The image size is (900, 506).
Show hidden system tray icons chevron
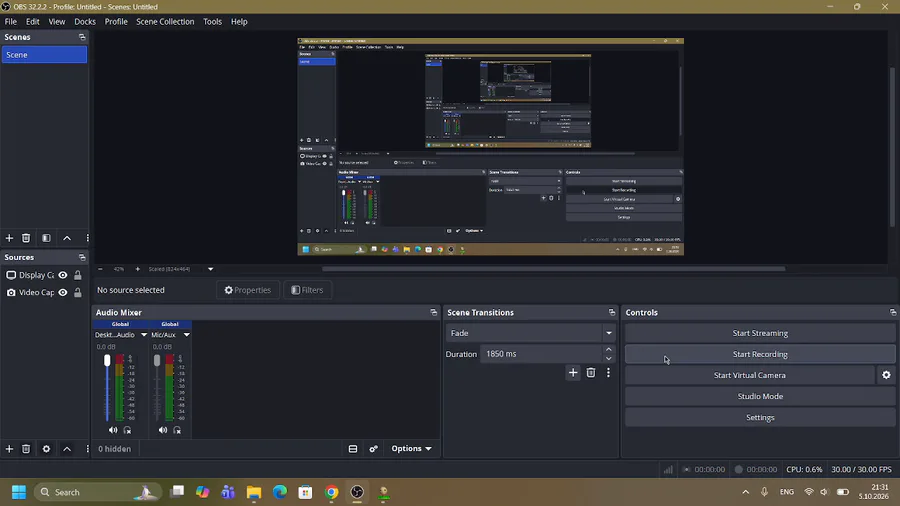point(745,492)
